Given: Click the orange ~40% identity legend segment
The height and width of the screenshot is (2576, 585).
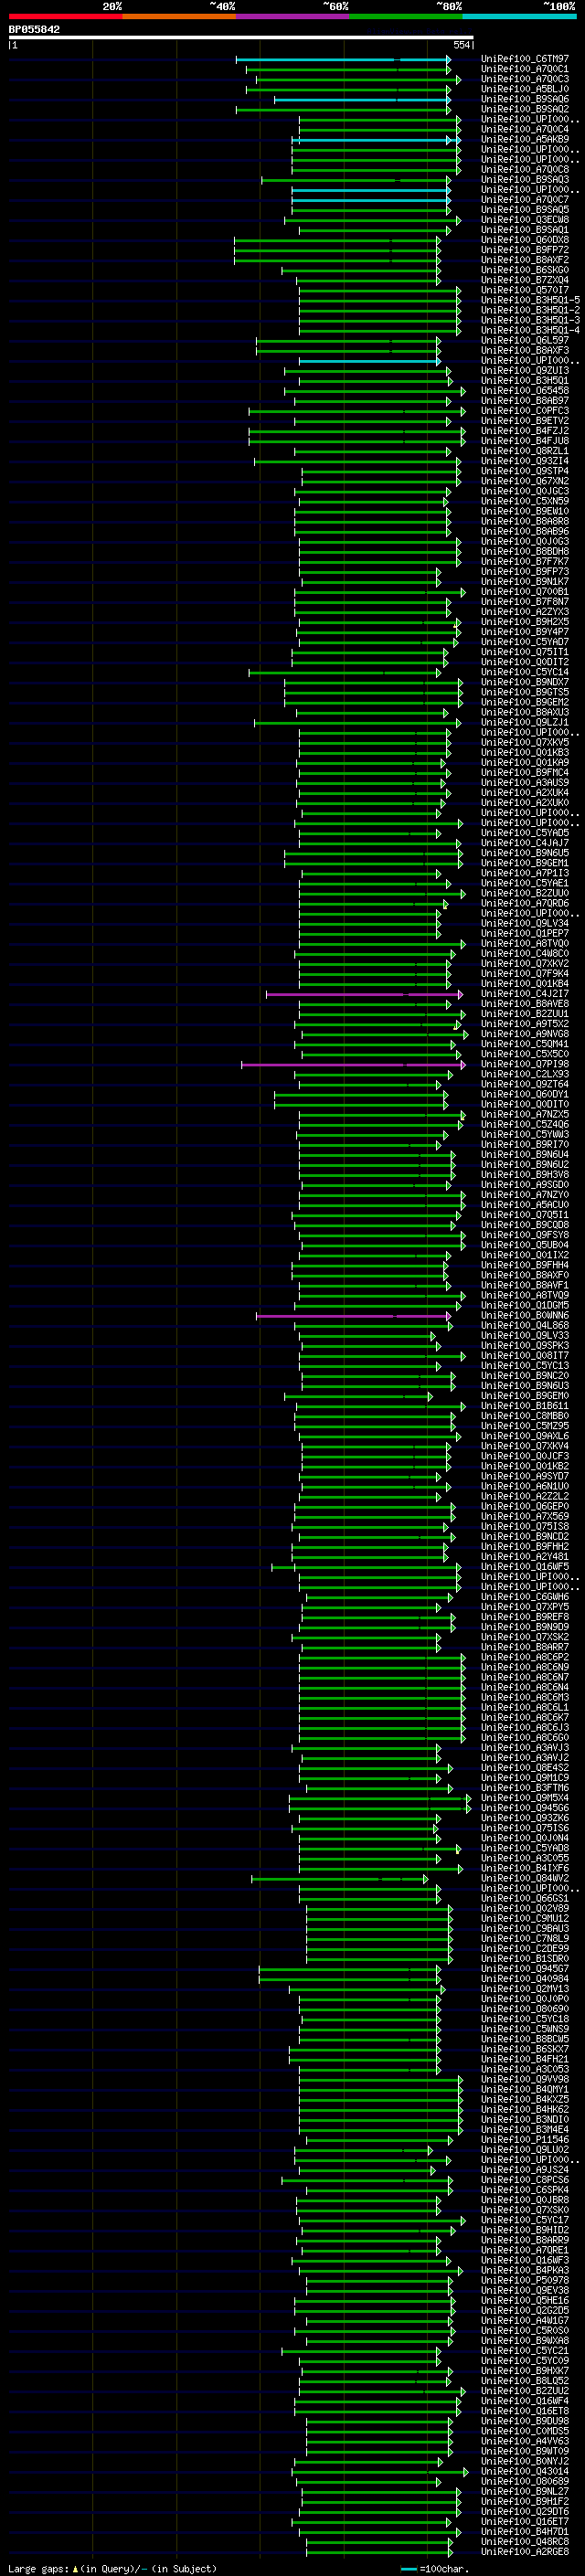Looking at the screenshot, I should pyautogui.click(x=179, y=17).
